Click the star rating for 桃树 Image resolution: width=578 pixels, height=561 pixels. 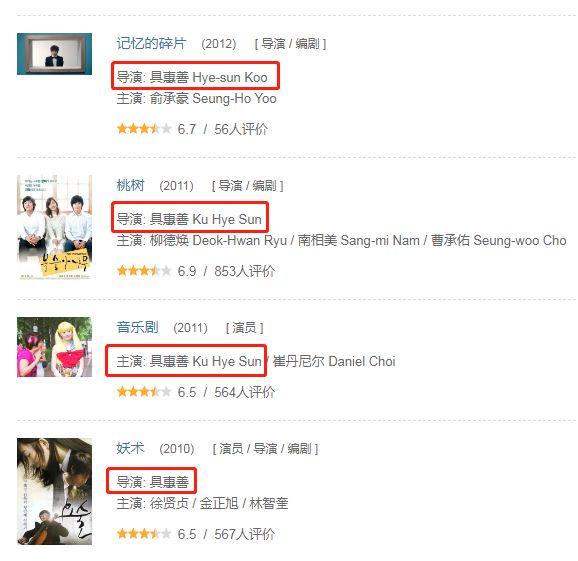144,271
